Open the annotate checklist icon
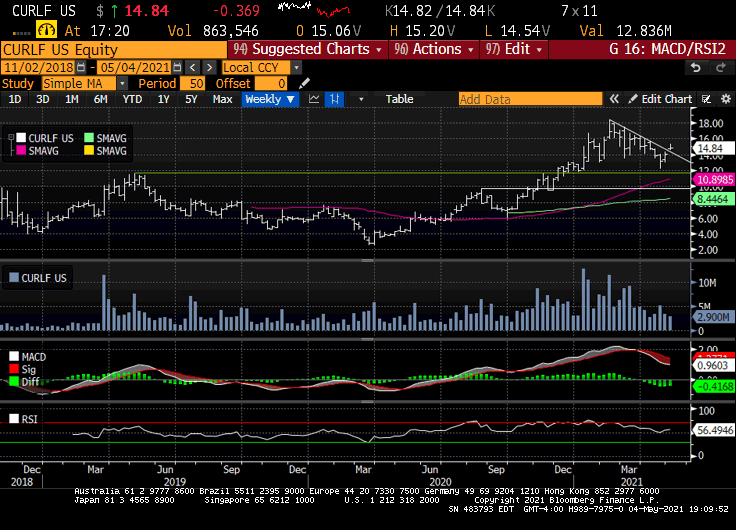The width and height of the screenshot is (736, 530). [706, 99]
